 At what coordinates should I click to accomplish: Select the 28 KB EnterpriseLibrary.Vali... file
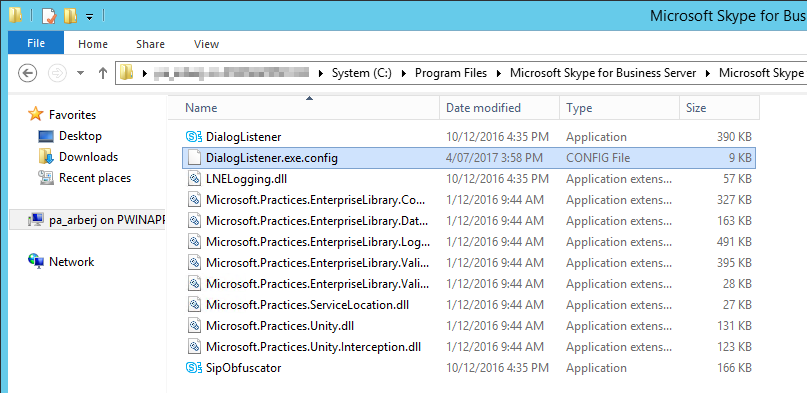pos(318,284)
